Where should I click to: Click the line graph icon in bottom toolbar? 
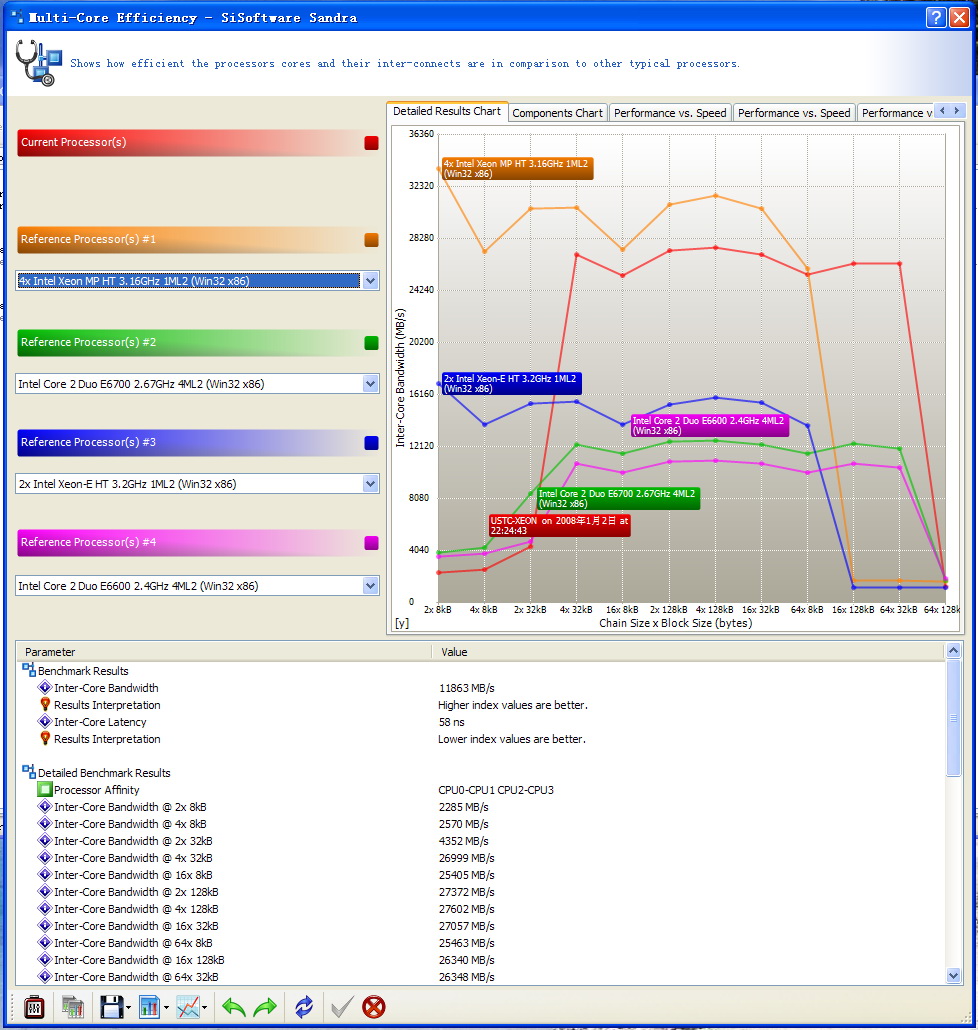(x=187, y=1006)
